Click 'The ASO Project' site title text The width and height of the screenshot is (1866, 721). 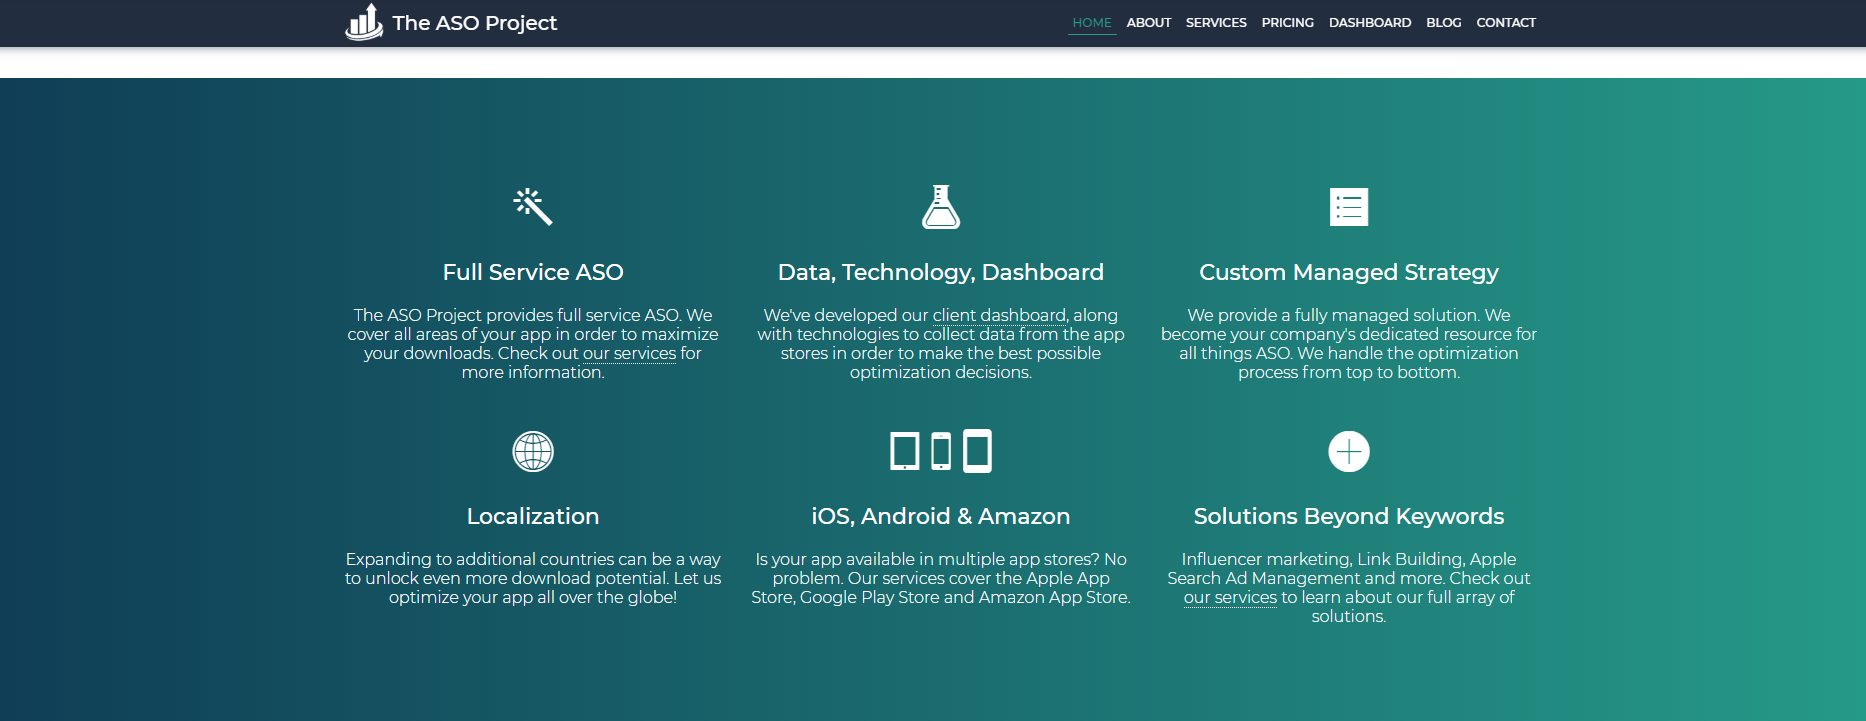click(474, 23)
